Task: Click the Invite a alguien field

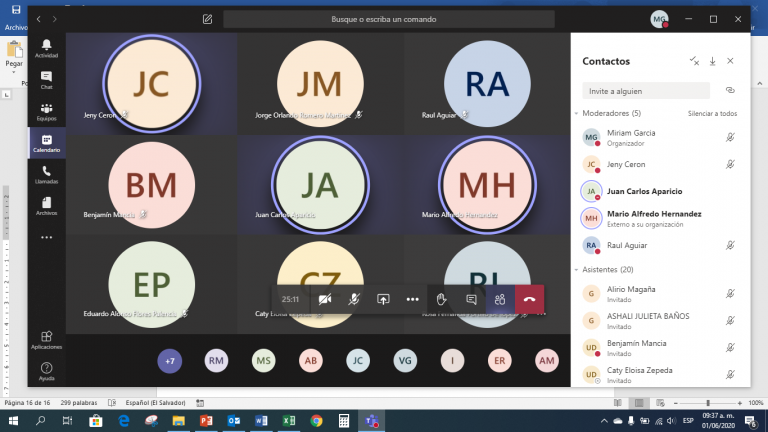Action: coord(648,90)
